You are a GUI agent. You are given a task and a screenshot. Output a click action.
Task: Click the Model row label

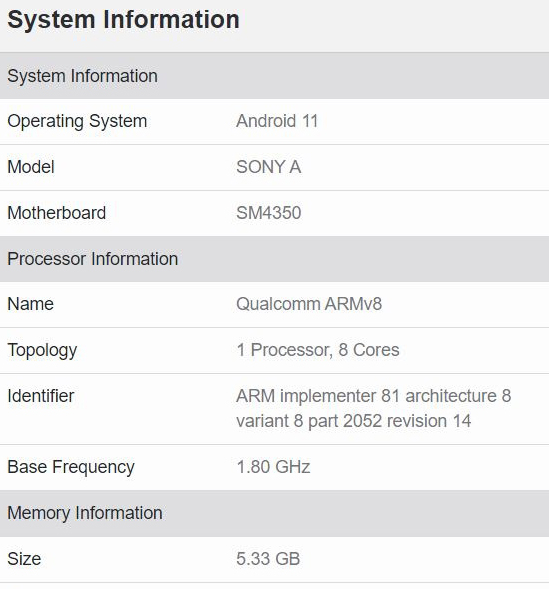31,167
